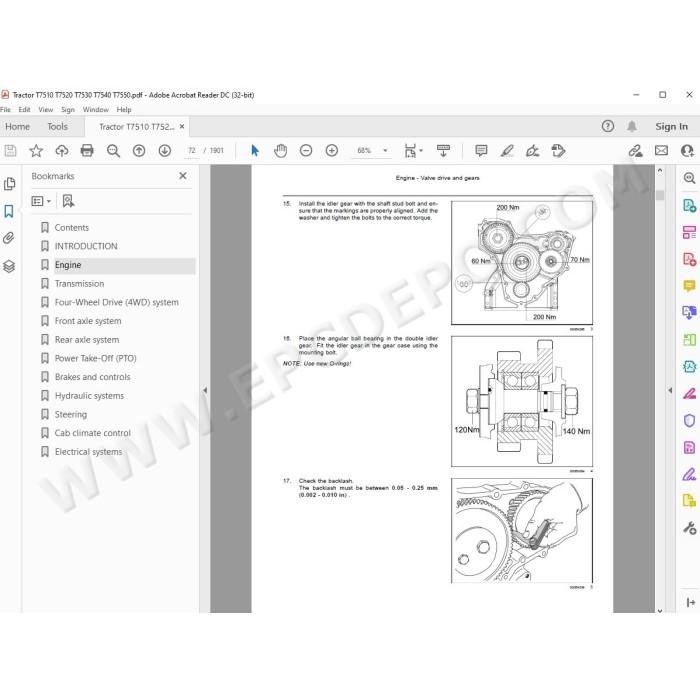Share a link to file
The image size is (700, 700).
click(635, 151)
